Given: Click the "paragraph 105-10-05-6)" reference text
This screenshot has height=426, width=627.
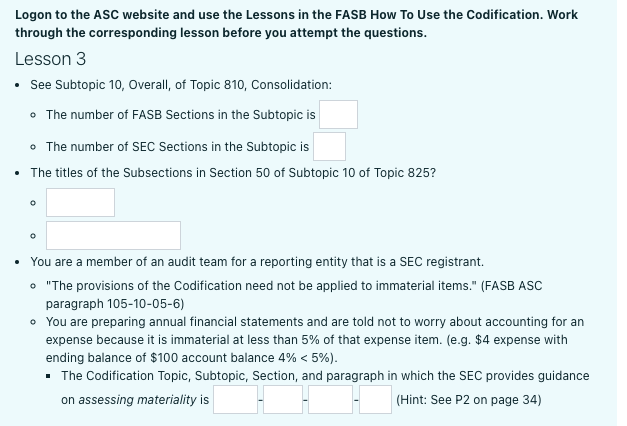Looking at the screenshot, I should tap(115, 304).
